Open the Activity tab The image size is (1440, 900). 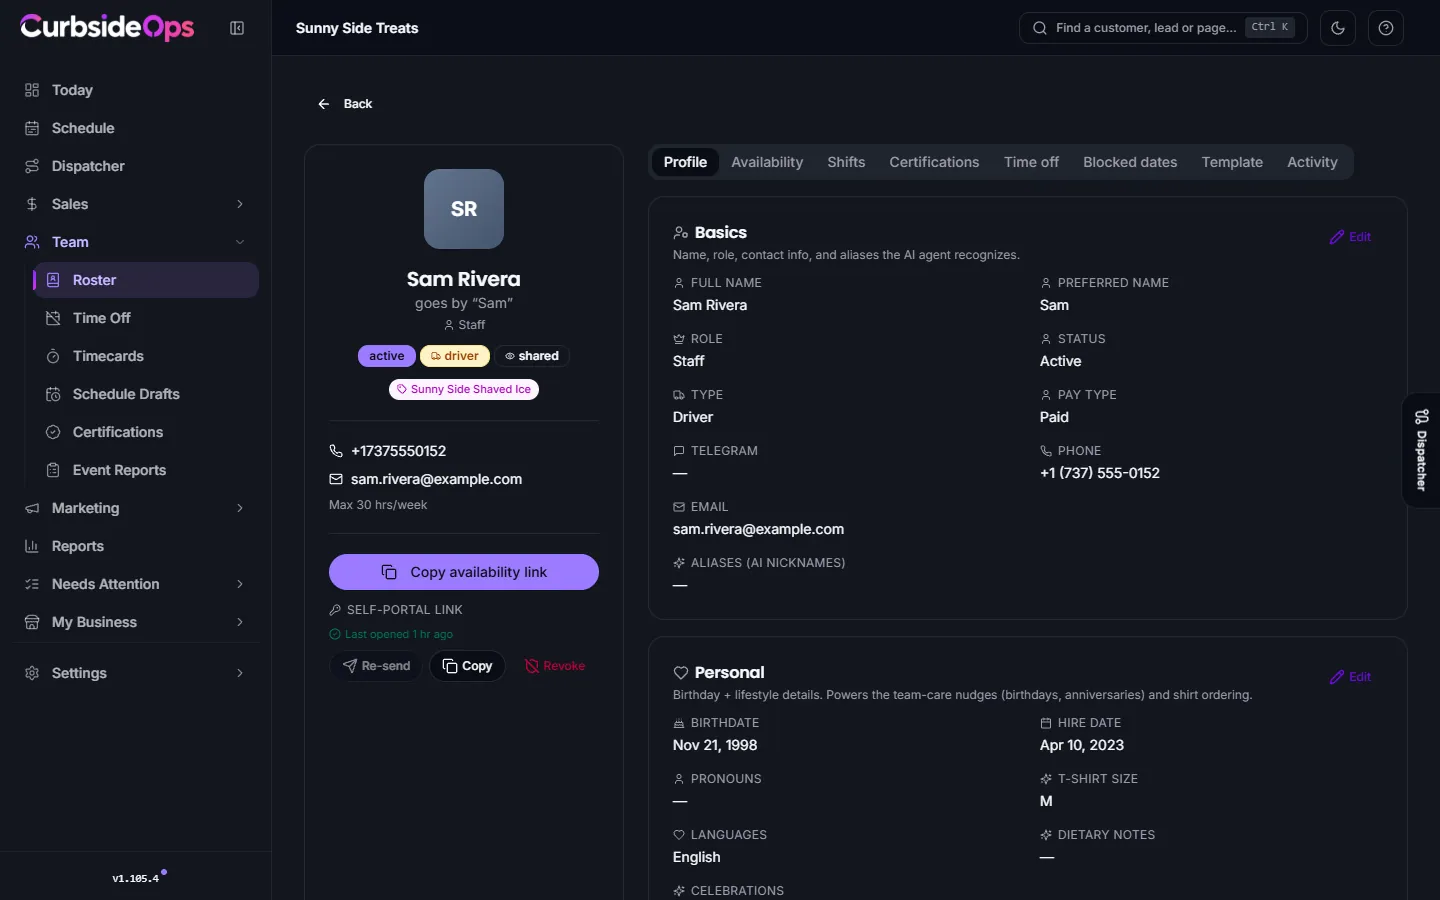[1312, 162]
